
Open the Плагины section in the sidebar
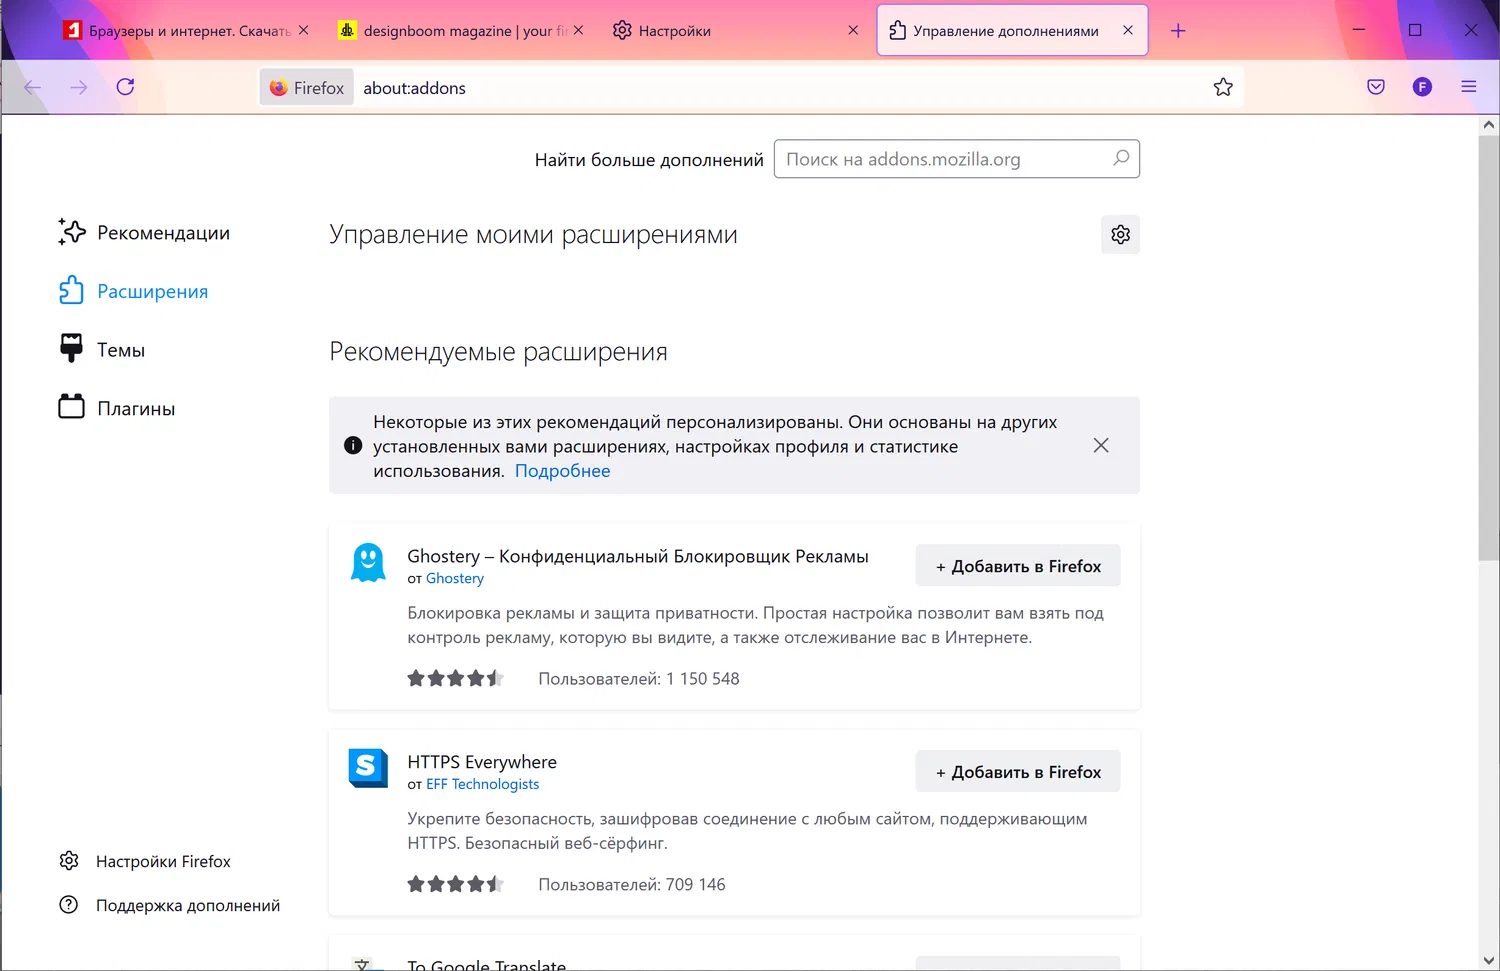117,408
